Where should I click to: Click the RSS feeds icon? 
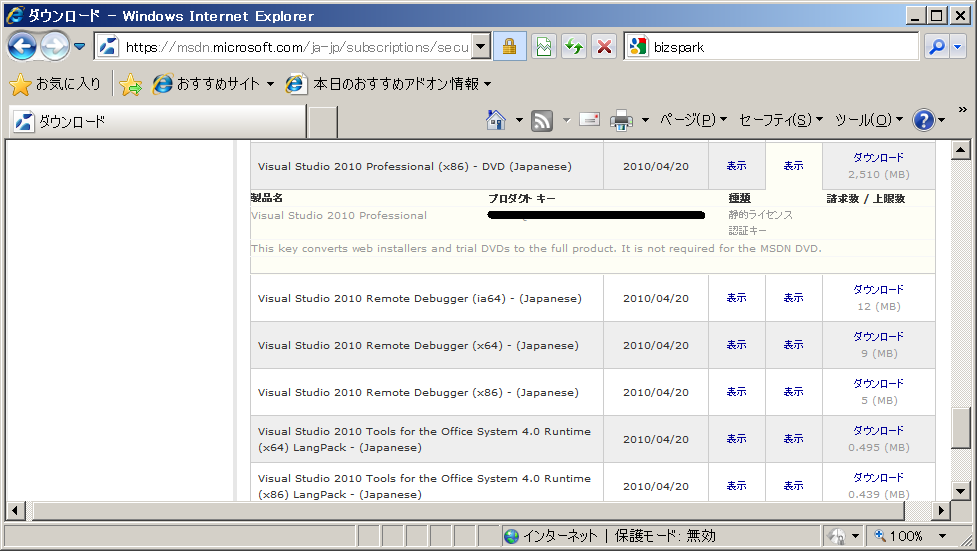[x=542, y=120]
